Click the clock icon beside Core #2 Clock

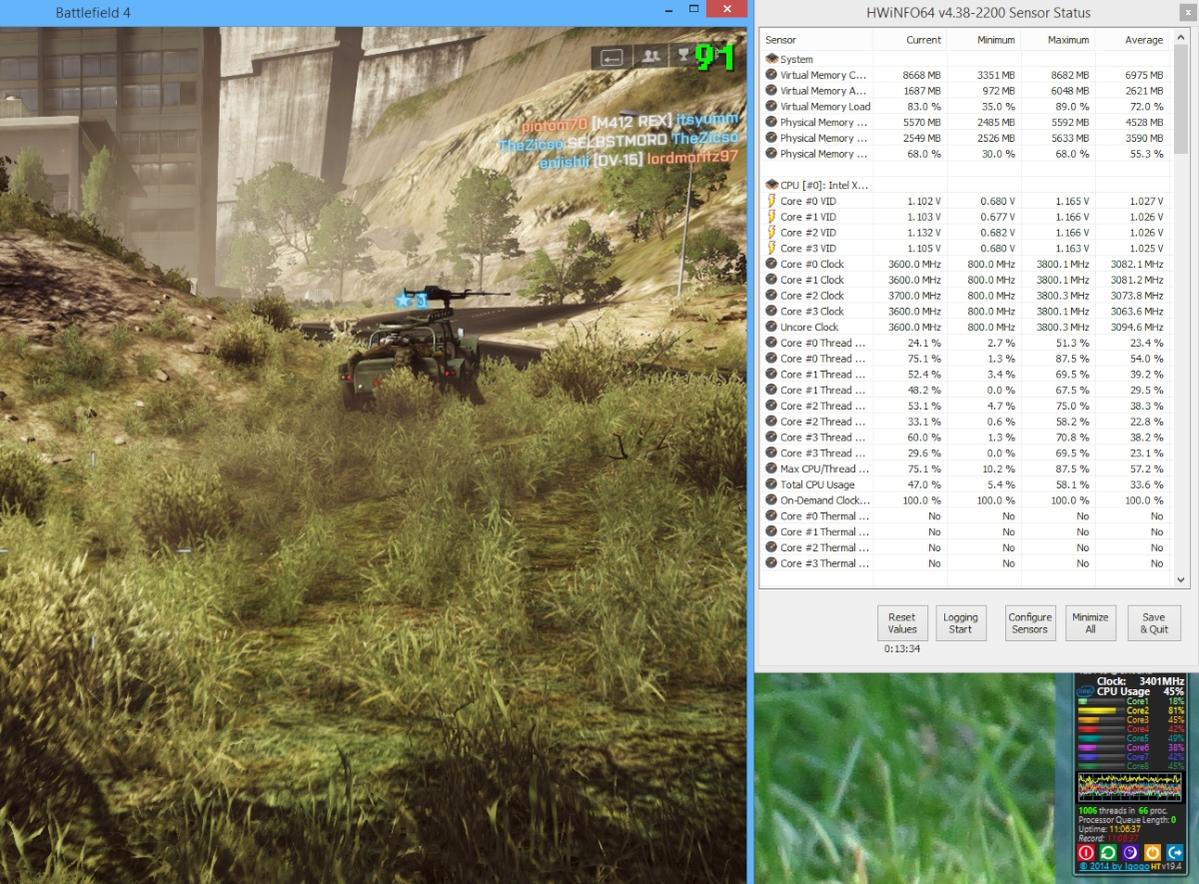coord(772,295)
